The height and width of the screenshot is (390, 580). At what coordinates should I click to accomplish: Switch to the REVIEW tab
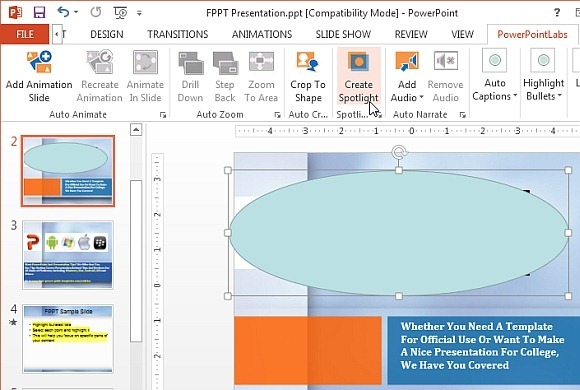coord(411,34)
